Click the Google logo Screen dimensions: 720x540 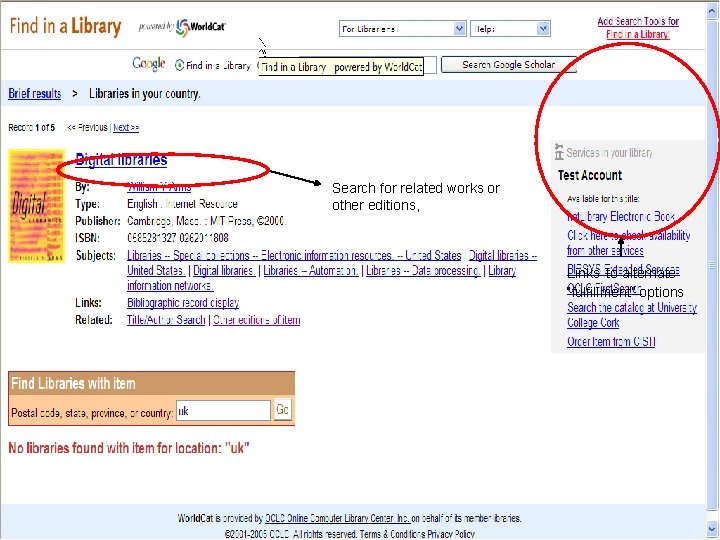[149, 63]
